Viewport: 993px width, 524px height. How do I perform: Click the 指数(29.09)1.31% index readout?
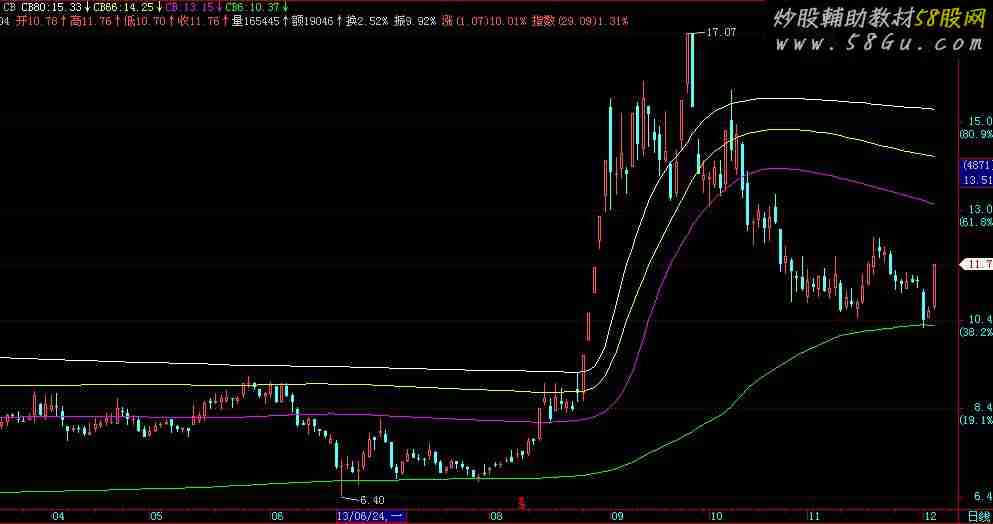pos(580,21)
